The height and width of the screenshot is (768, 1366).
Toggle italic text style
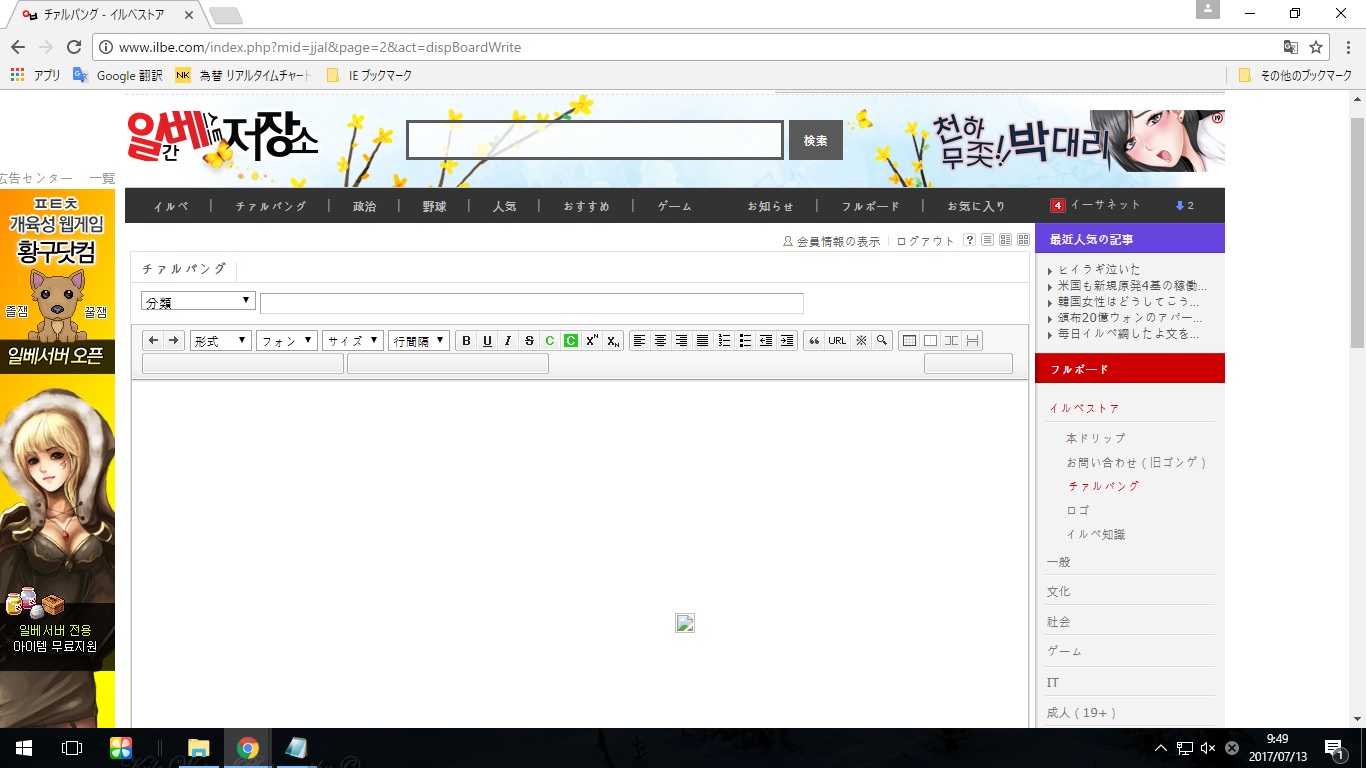(x=508, y=341)
